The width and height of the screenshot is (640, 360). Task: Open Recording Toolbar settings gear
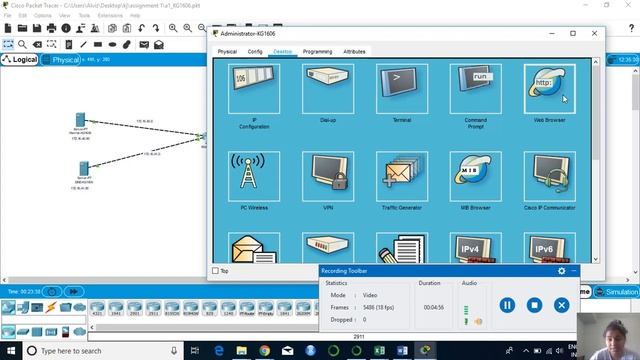tap(562, 271)
